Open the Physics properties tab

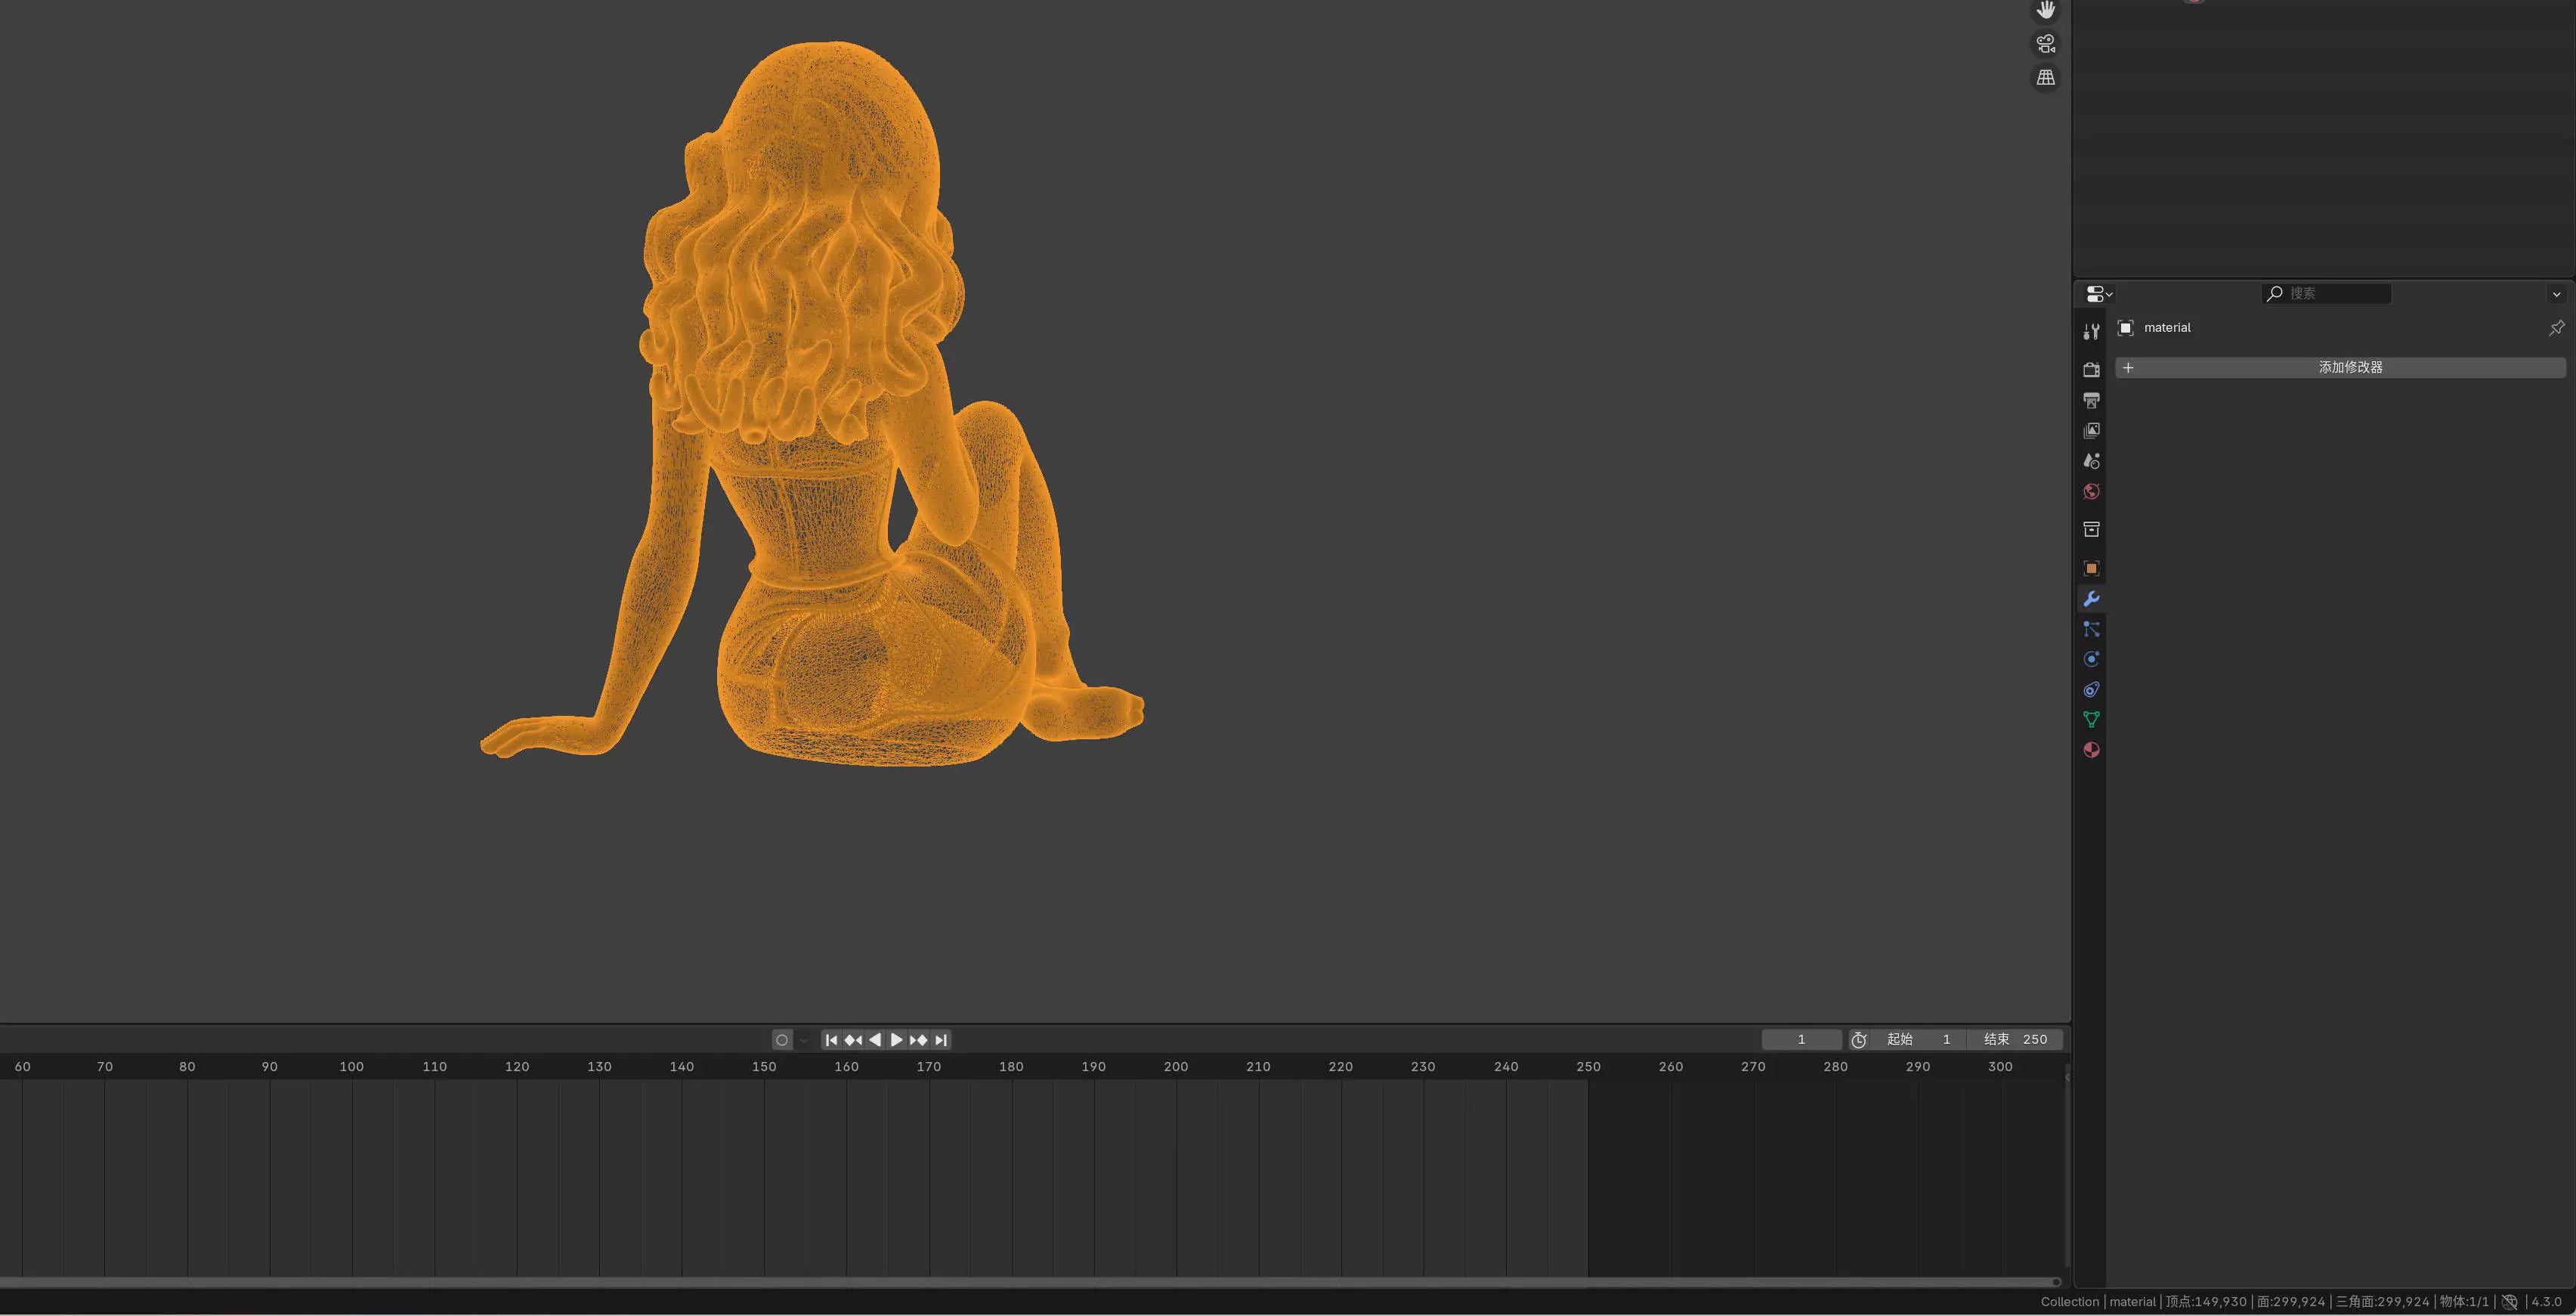tap(2091, 659)
